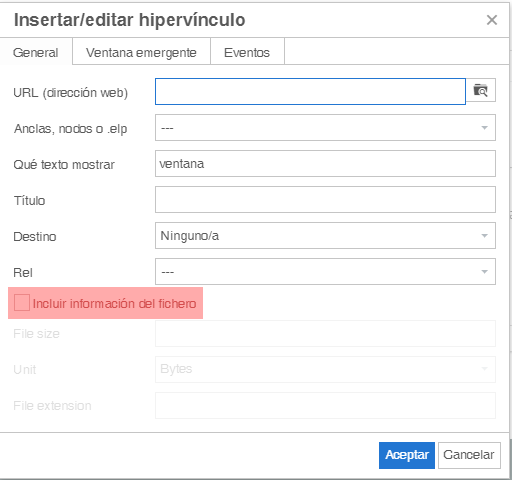Click the Rel dropdown arrow

click(484, 272)
